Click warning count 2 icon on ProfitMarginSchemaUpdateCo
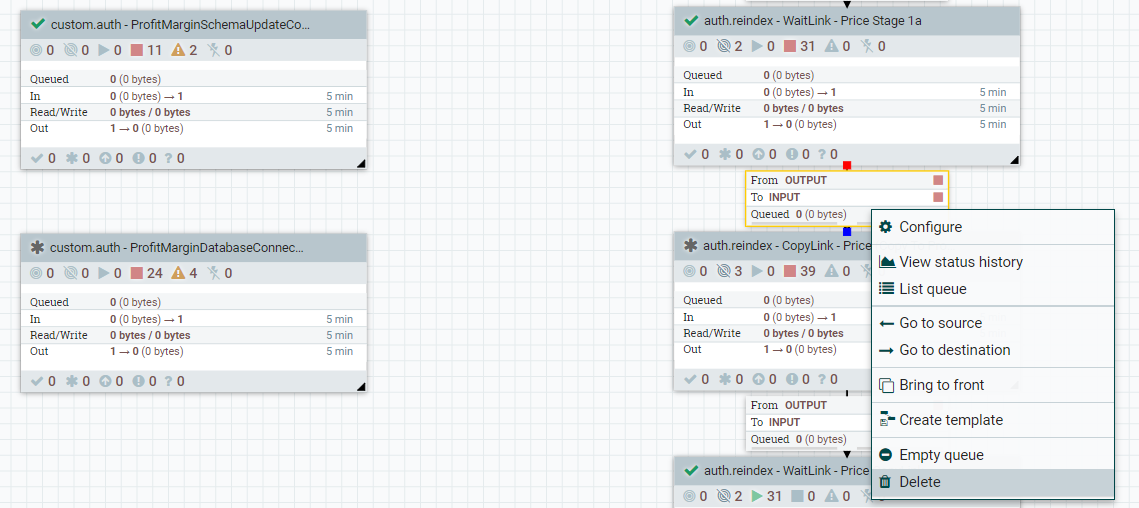 point(178,50)
